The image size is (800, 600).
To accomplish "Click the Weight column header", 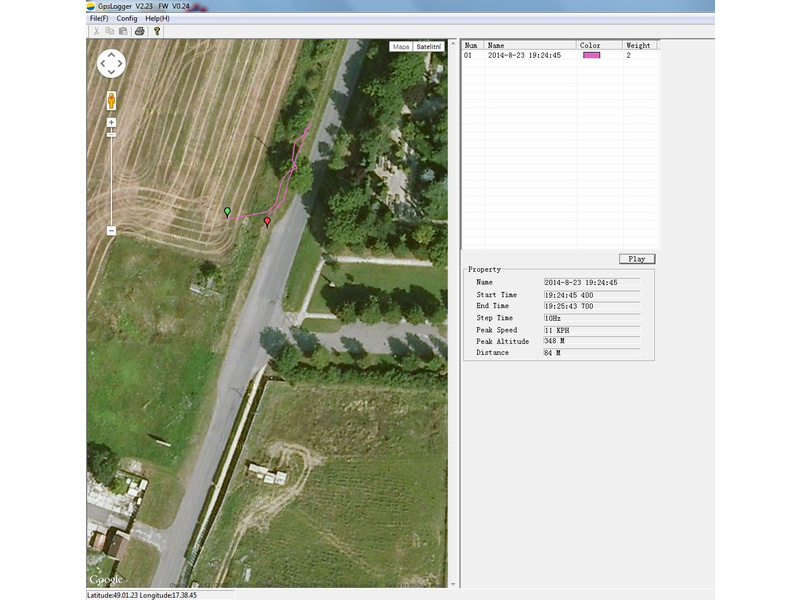I will [x=638, y=45].
